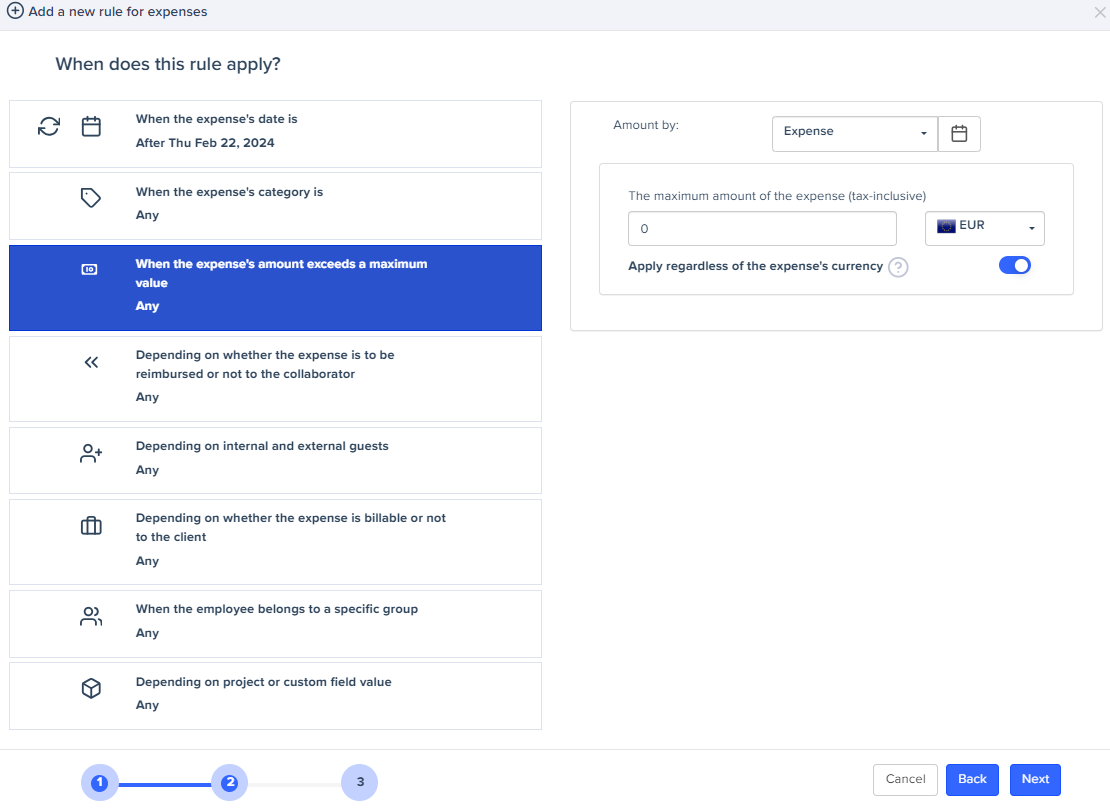Click the maximum amount input field
1110x809 pixels.
point(762,228)
